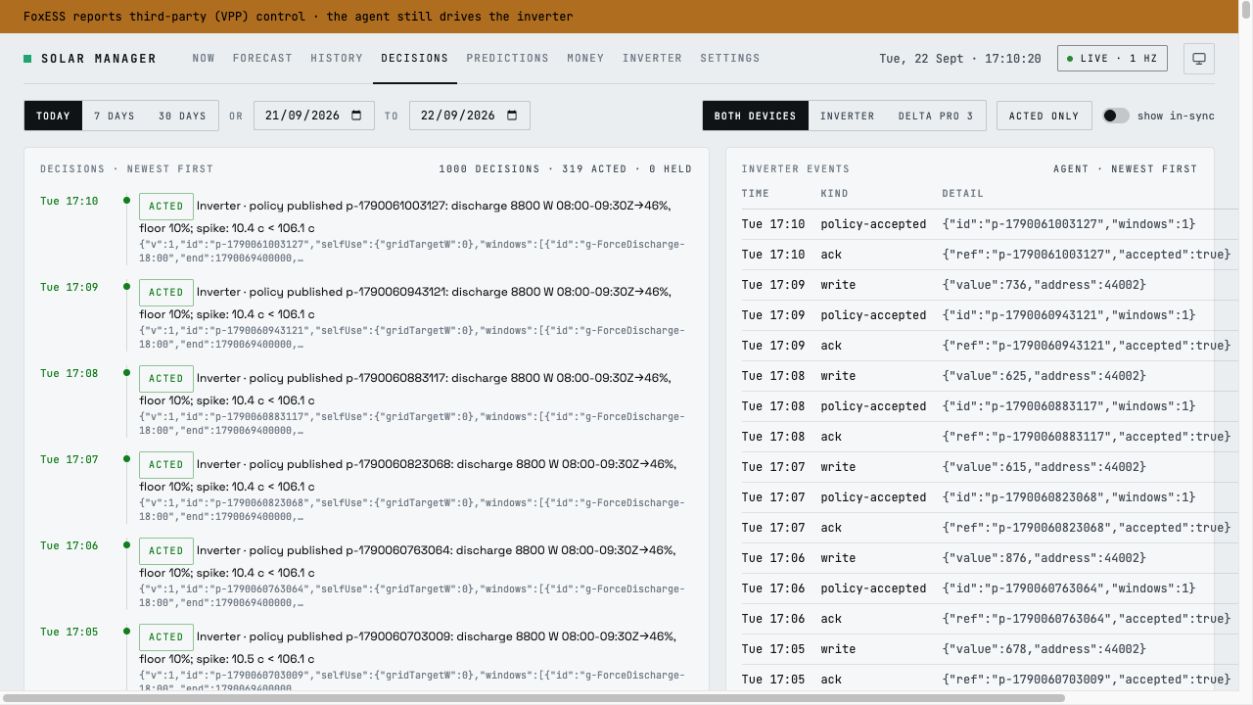
Task: Select decision text for policy p-1790060883117
Action: (x=405, y=389)
